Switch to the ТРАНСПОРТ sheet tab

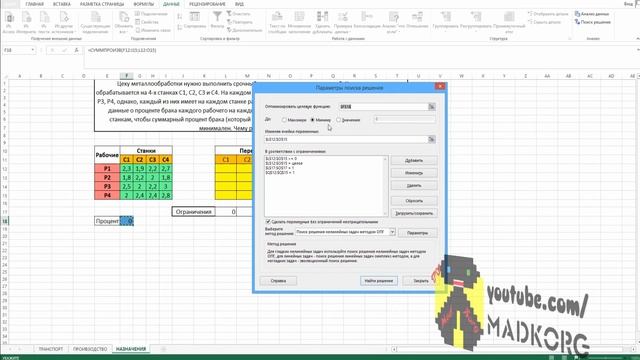[51, 349]
